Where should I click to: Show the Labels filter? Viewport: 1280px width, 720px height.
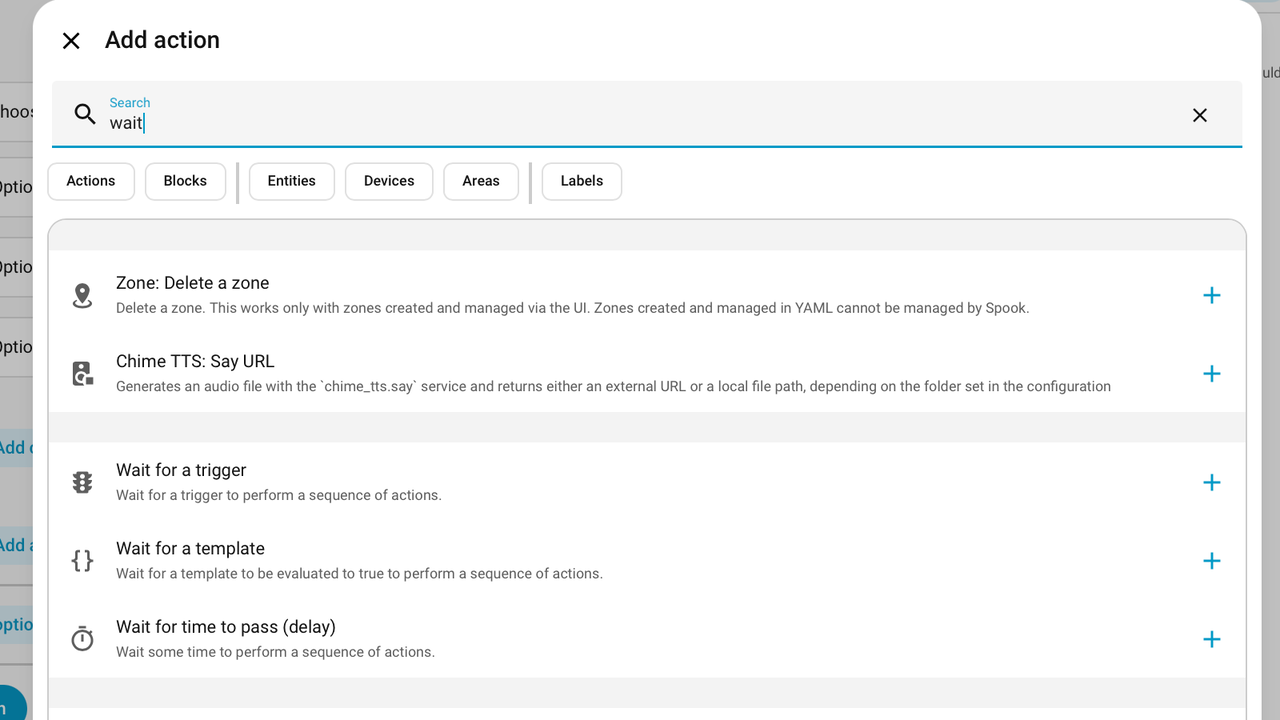click(581, 181)
